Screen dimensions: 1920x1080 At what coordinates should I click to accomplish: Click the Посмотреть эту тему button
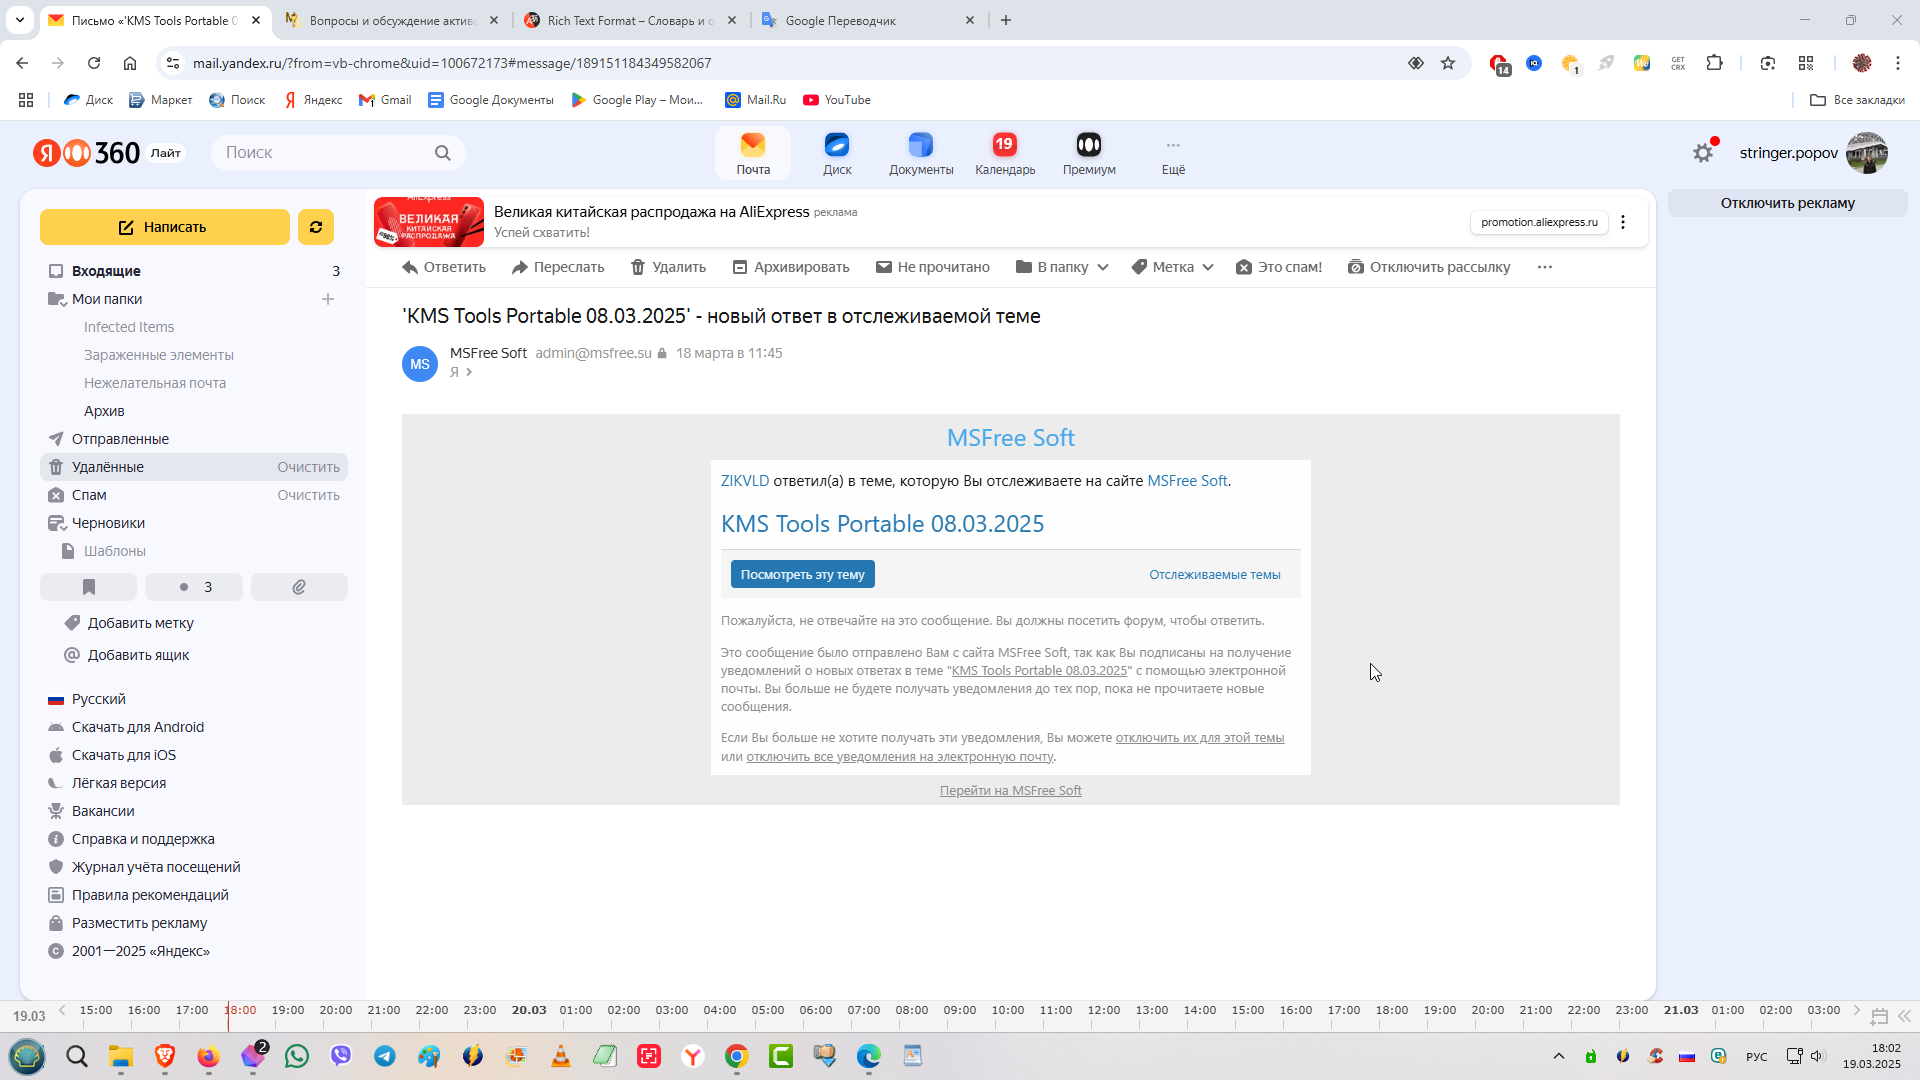click(x=803, y=574)
